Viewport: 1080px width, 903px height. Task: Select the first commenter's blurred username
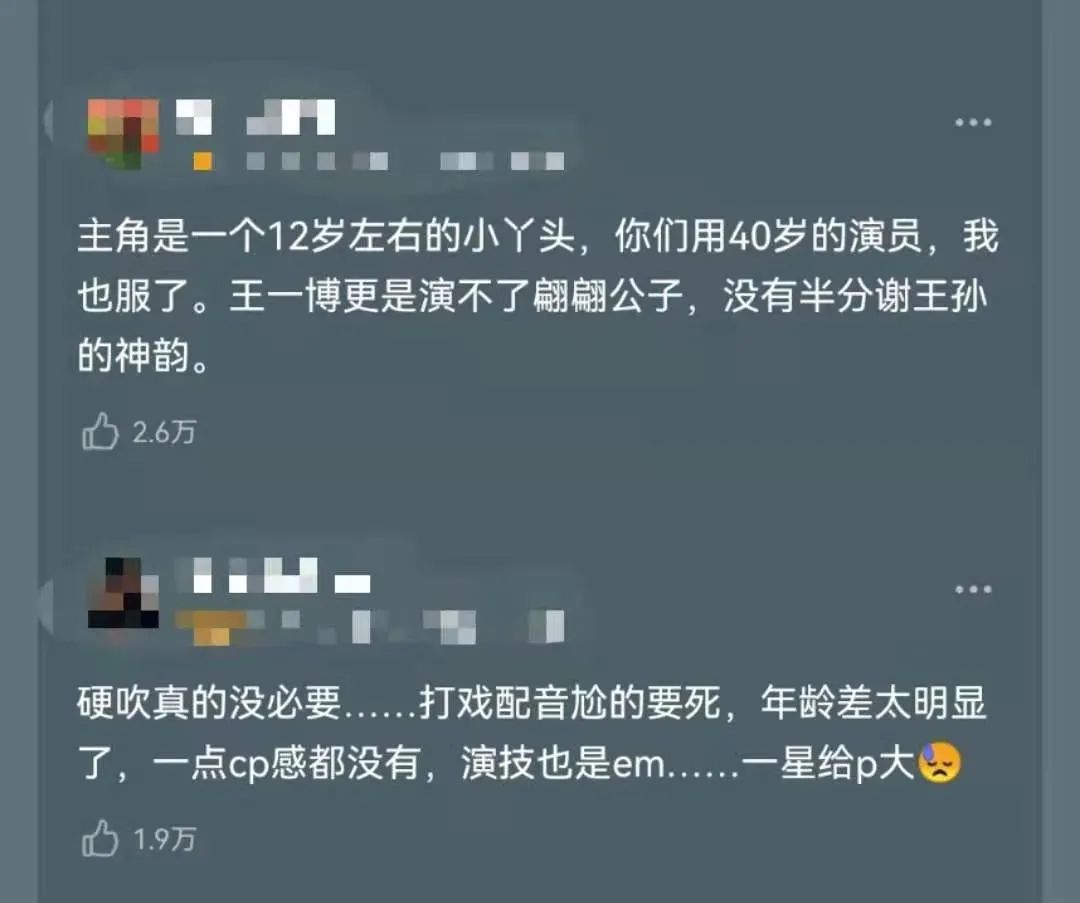[x=255, y=117]
